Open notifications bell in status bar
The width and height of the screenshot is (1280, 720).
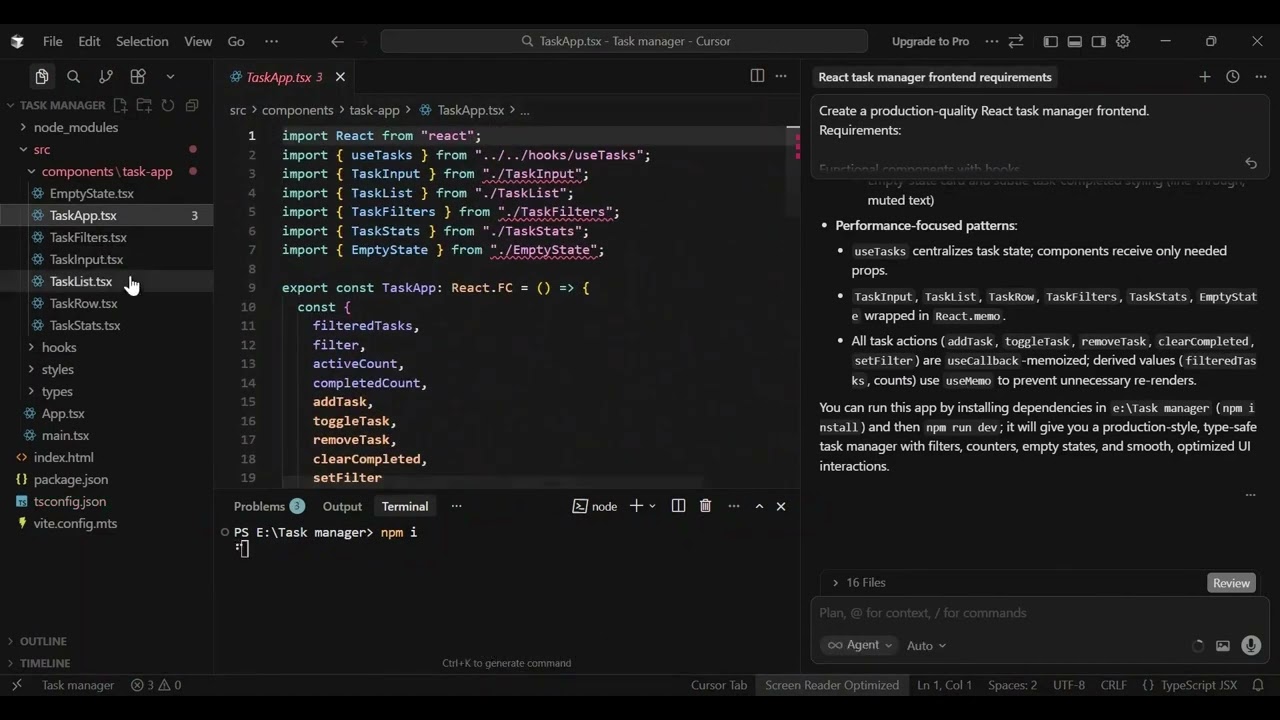point(1258,685)
